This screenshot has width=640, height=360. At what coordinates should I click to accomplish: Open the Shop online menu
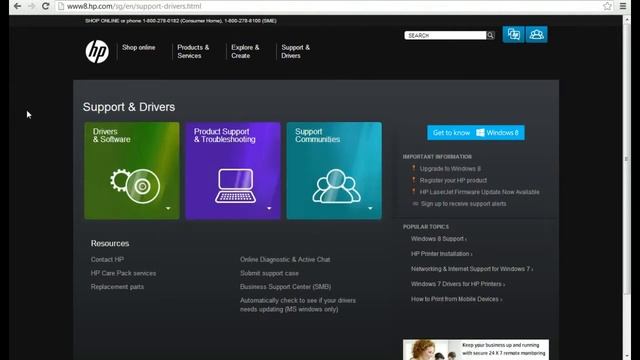coord(138,47)
